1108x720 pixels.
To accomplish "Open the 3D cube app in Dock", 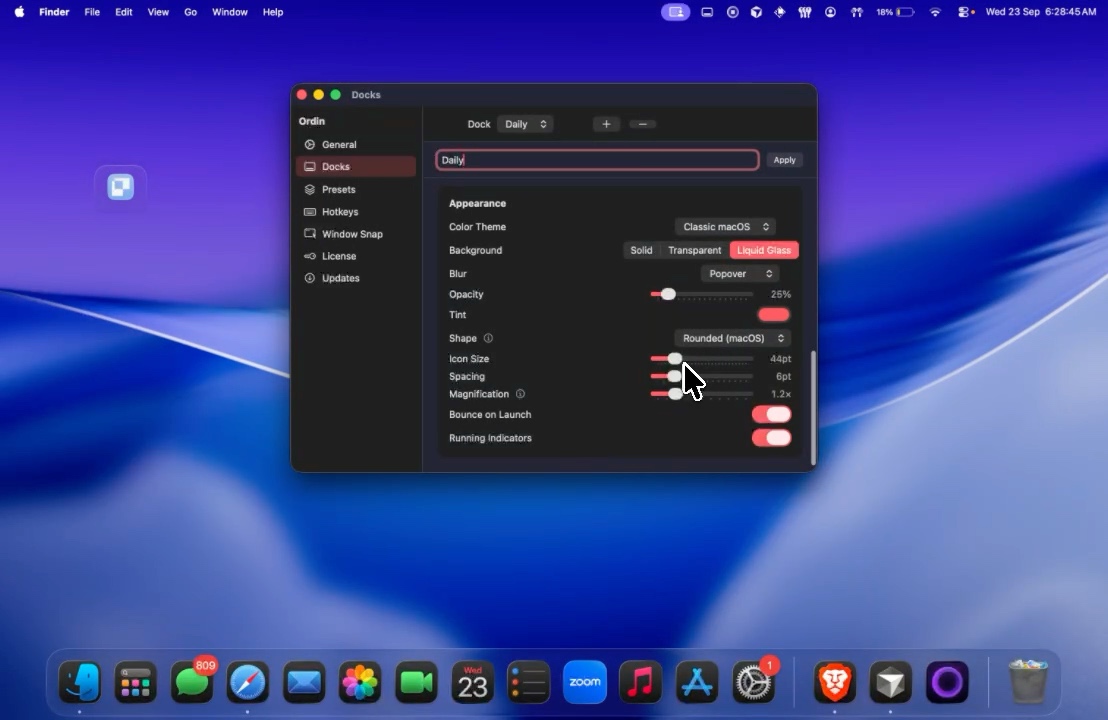I will click(x=890, y=683).
